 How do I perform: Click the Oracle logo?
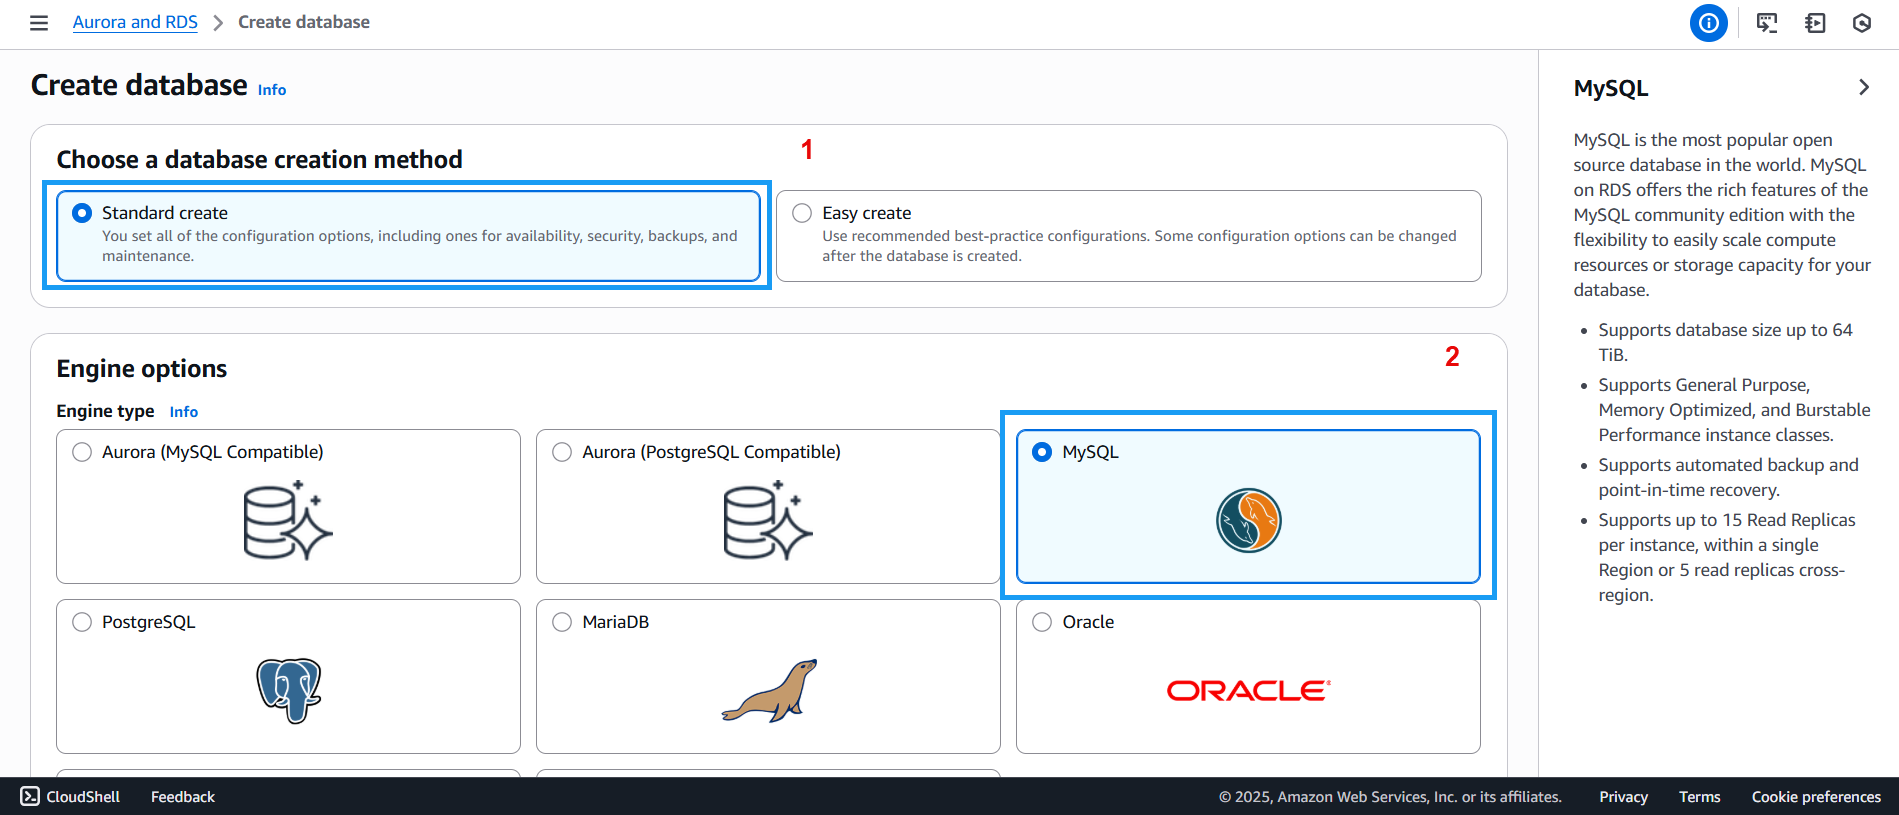(x=1248, y=690)
